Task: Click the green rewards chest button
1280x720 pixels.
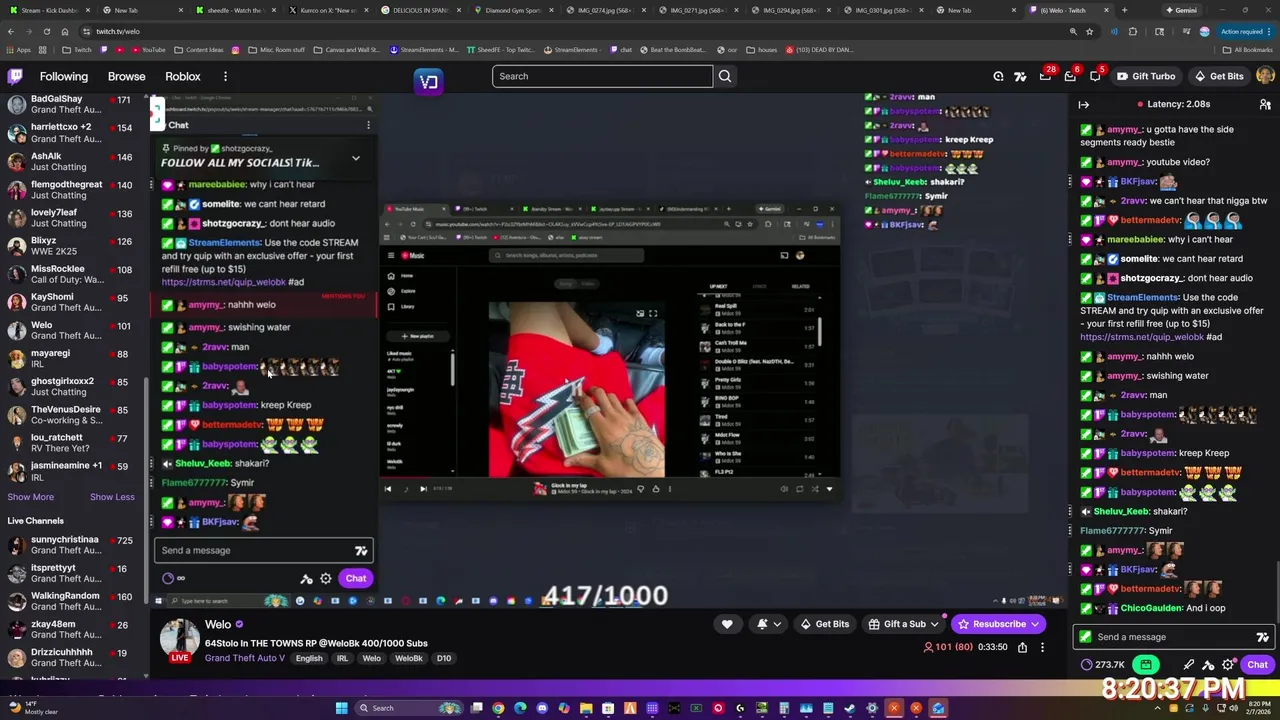Action: click(x=1146, y=664)
